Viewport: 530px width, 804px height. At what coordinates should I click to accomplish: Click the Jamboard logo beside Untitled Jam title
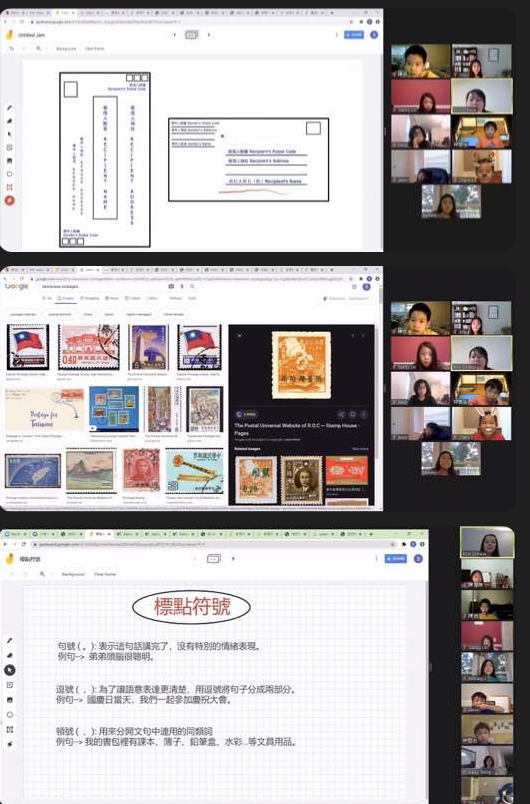9,35
